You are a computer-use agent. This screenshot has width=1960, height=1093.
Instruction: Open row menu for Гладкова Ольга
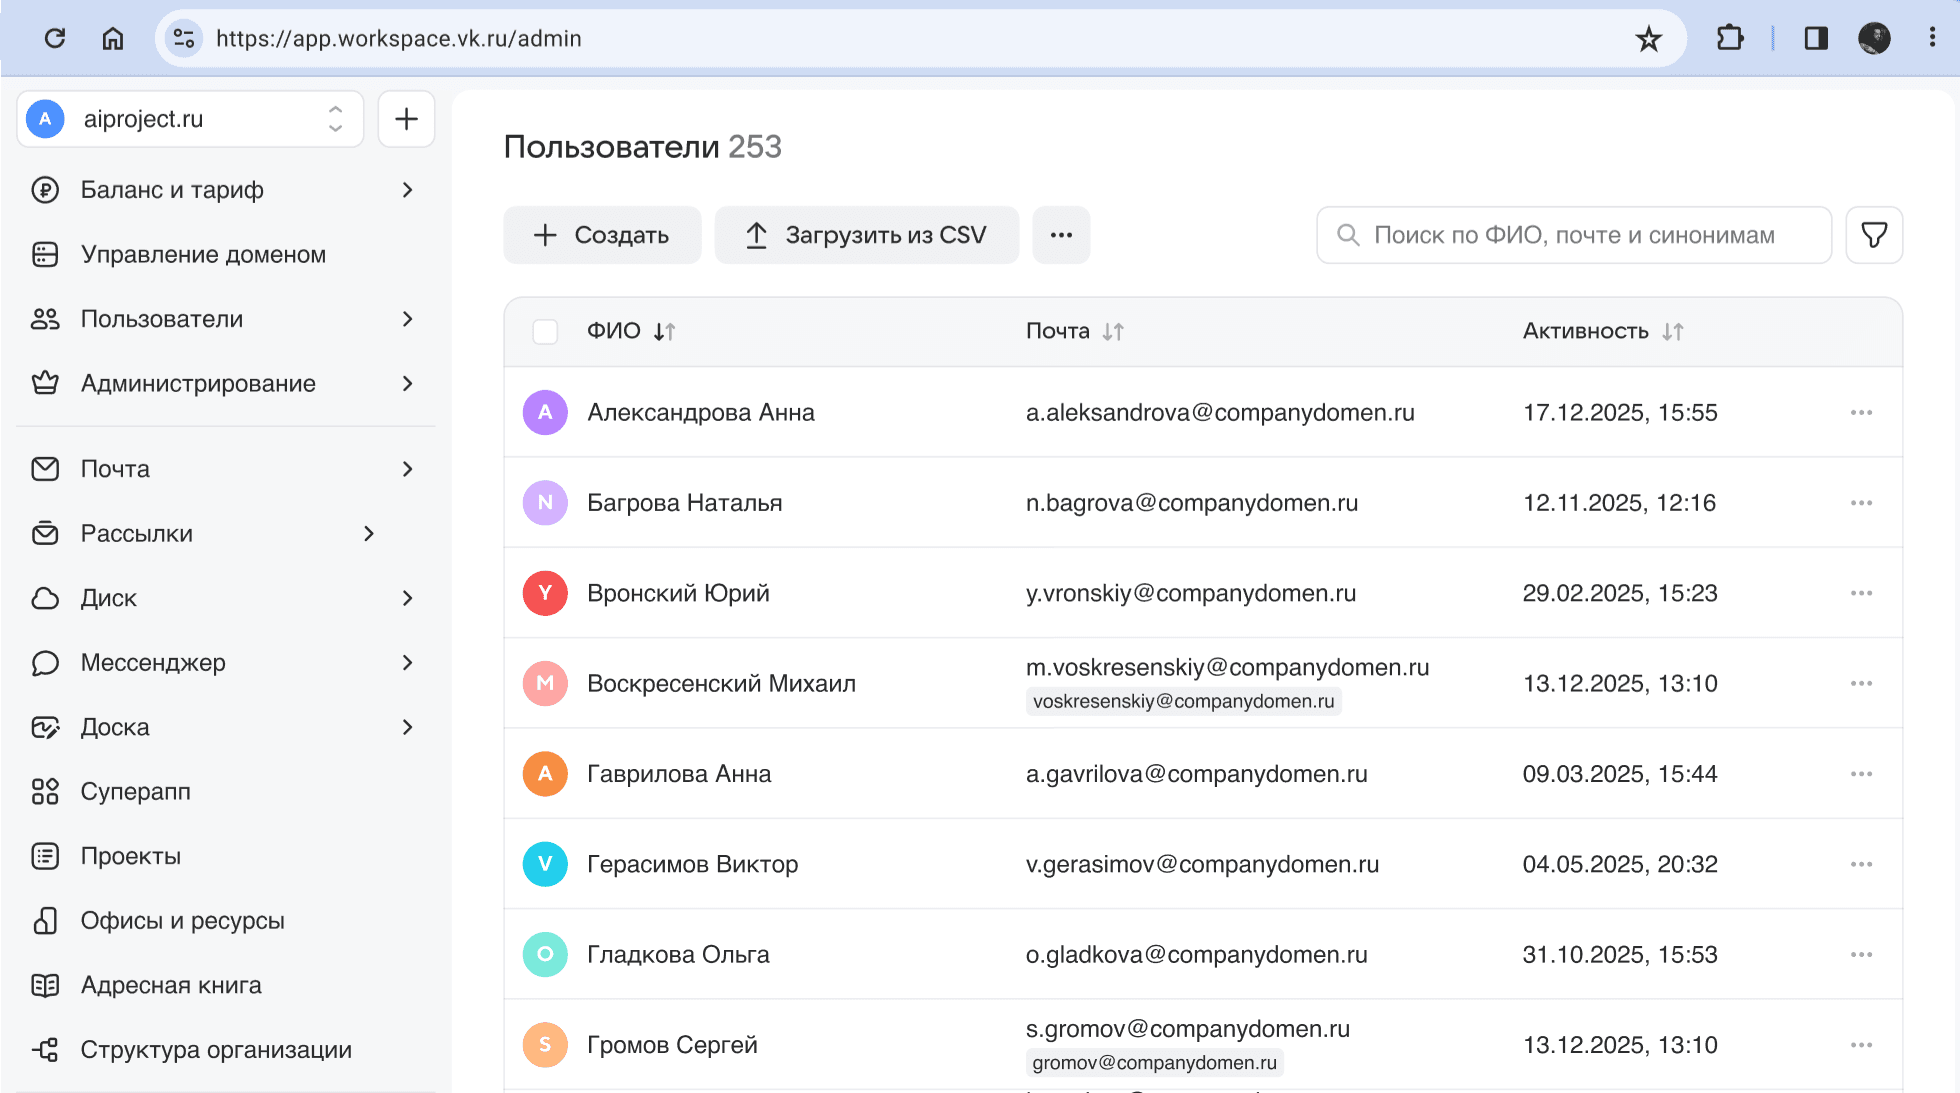pyautogui.click(x=1861, y=955)
